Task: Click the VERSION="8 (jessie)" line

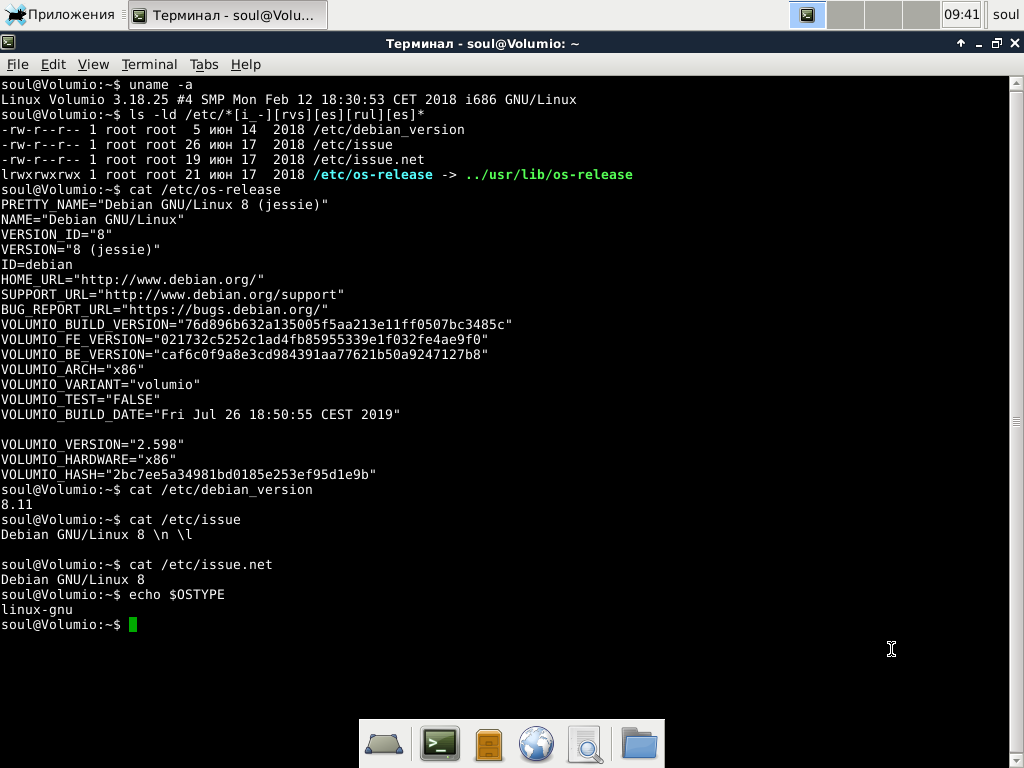Action: (80, 249)
